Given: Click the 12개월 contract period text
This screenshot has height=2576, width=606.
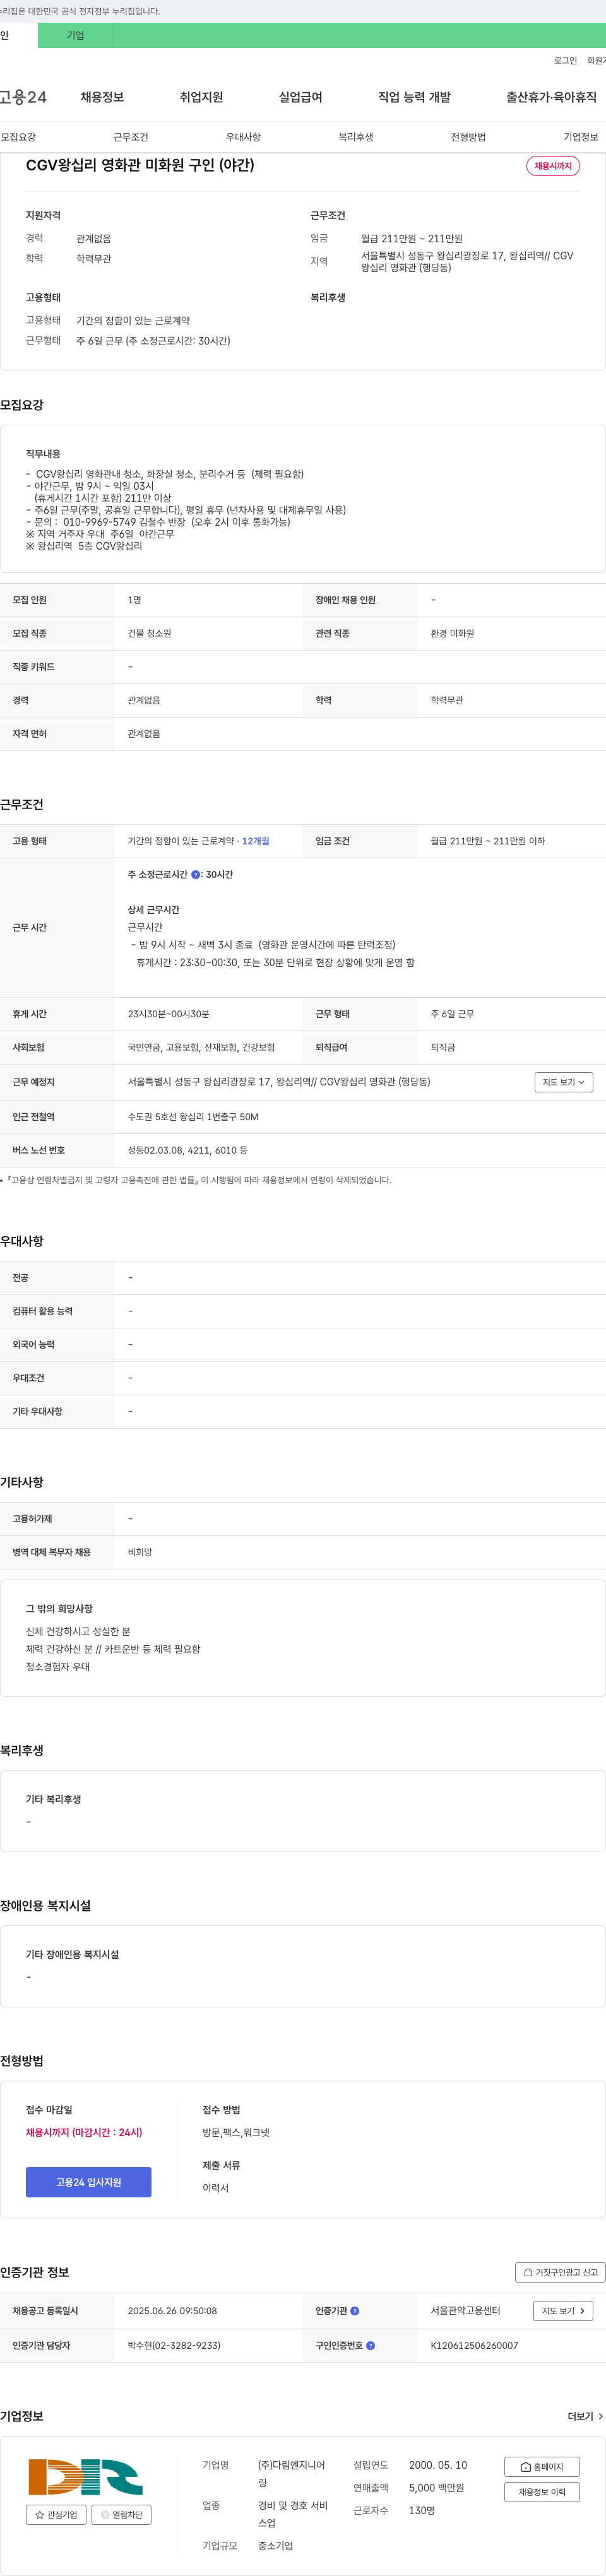Looking at the screenshot, I should [x=256, y=841].
